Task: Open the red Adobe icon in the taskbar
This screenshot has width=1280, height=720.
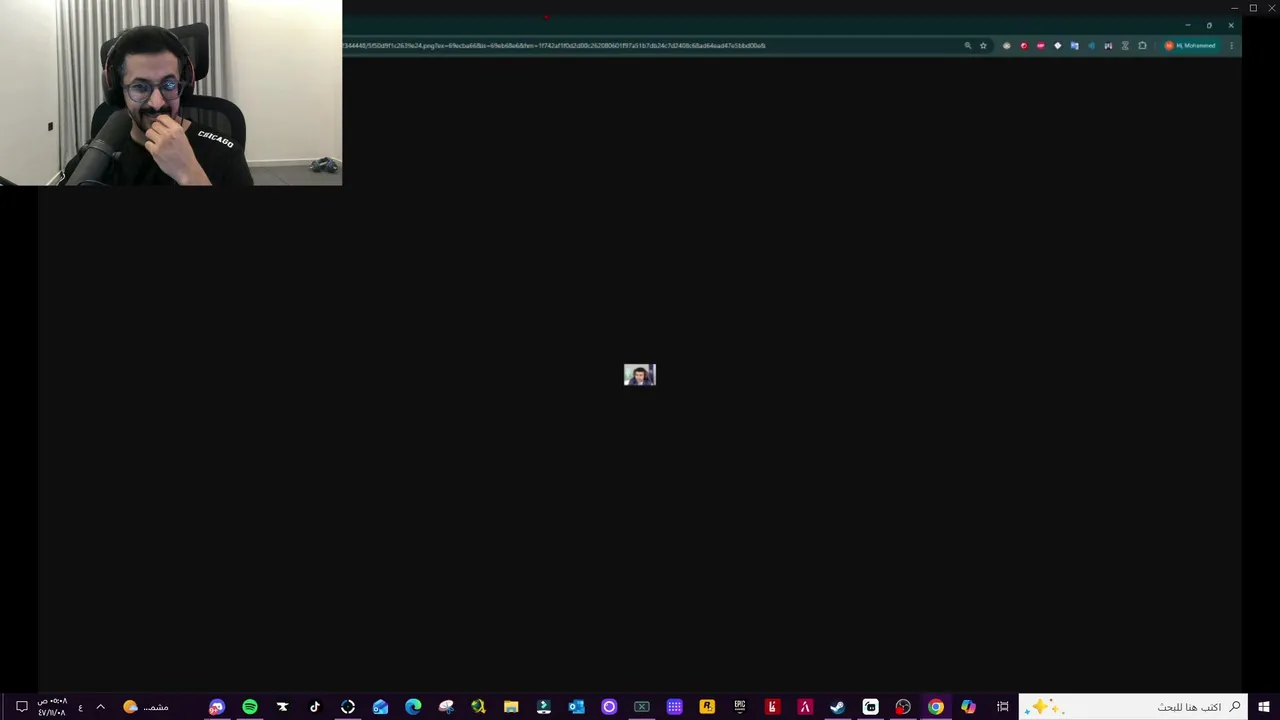Action: 805,707
